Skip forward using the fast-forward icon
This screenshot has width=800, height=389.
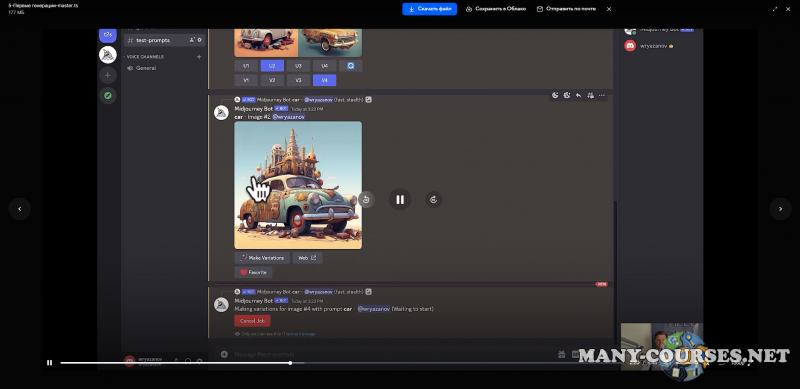coord(434,200)
